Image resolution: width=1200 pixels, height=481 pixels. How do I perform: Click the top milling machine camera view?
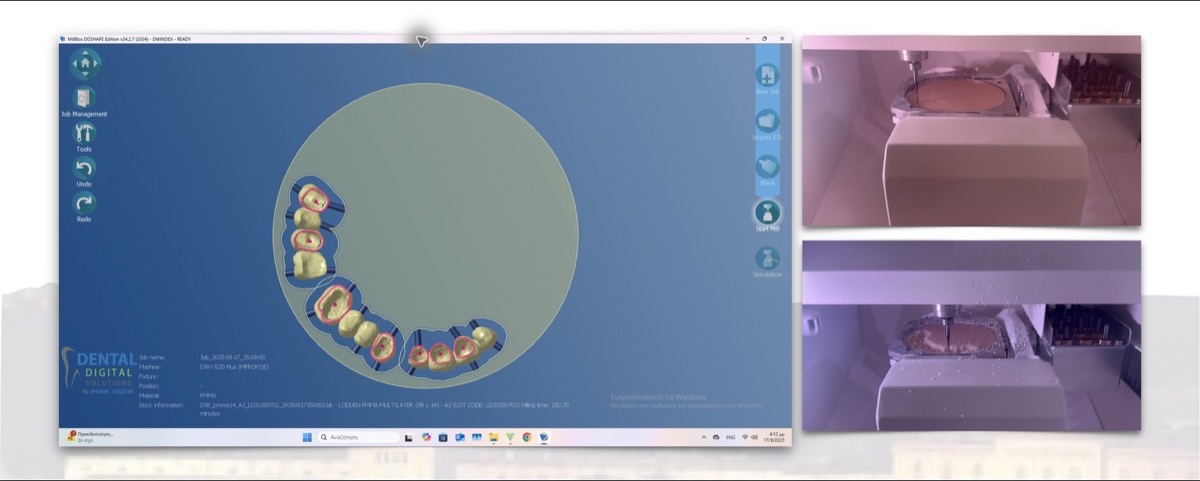point(971,130)
